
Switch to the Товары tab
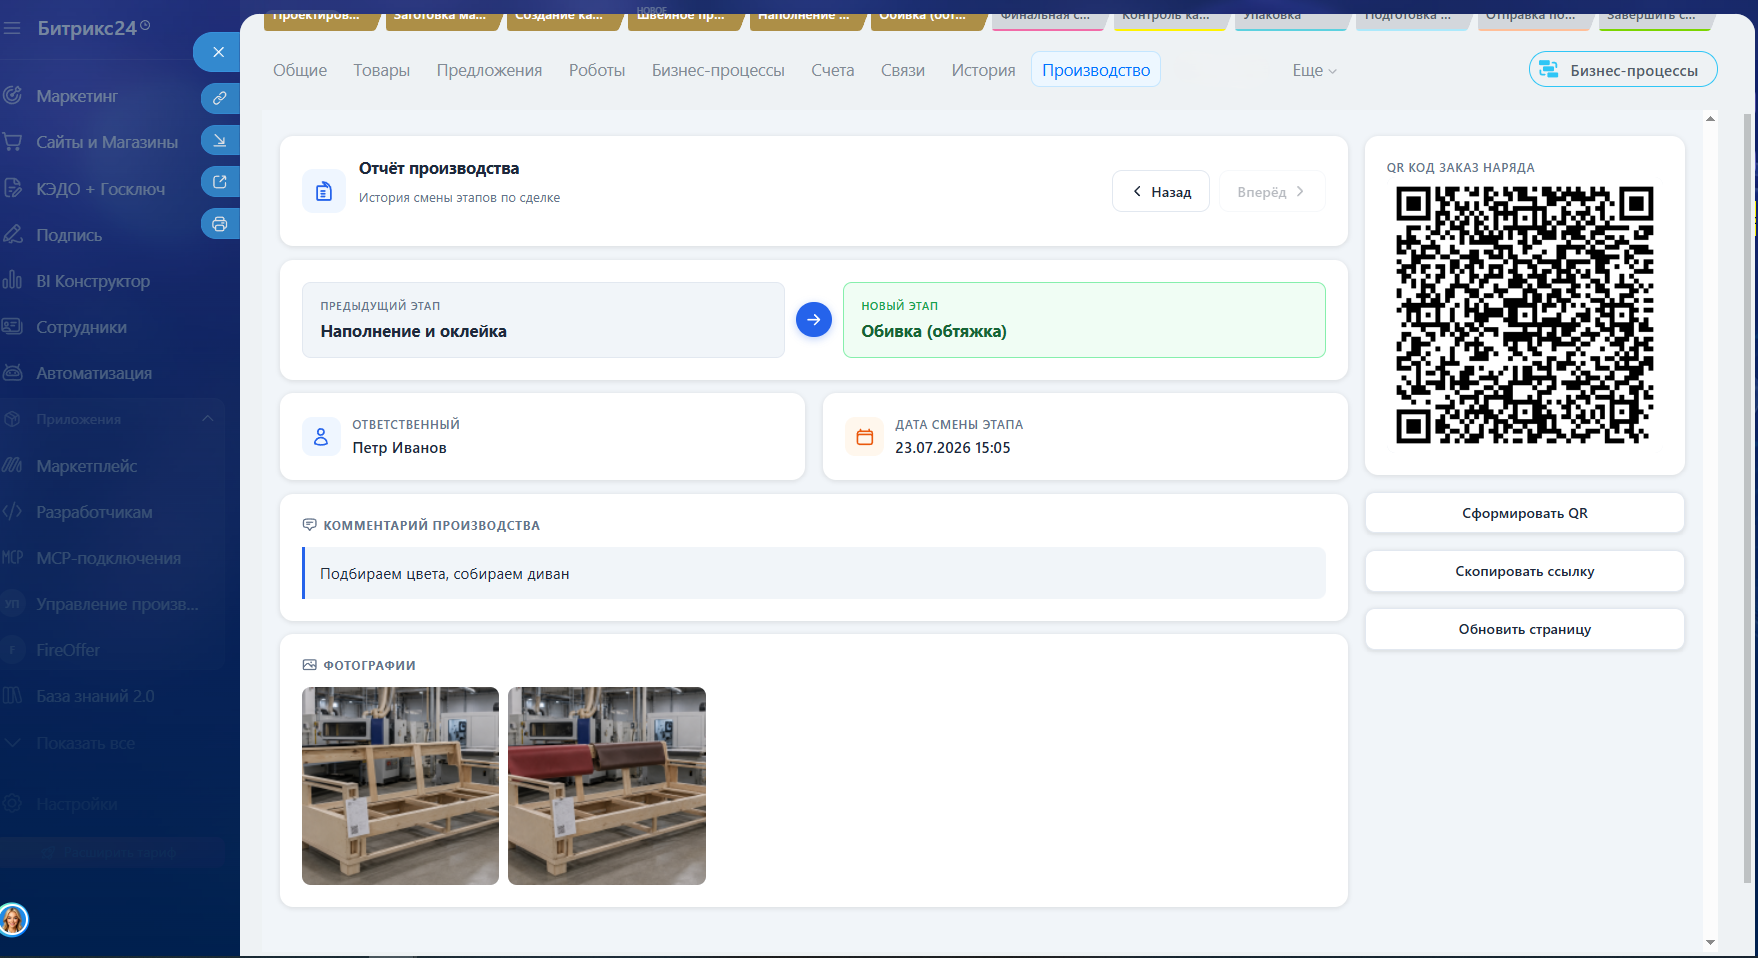[381, 70]
